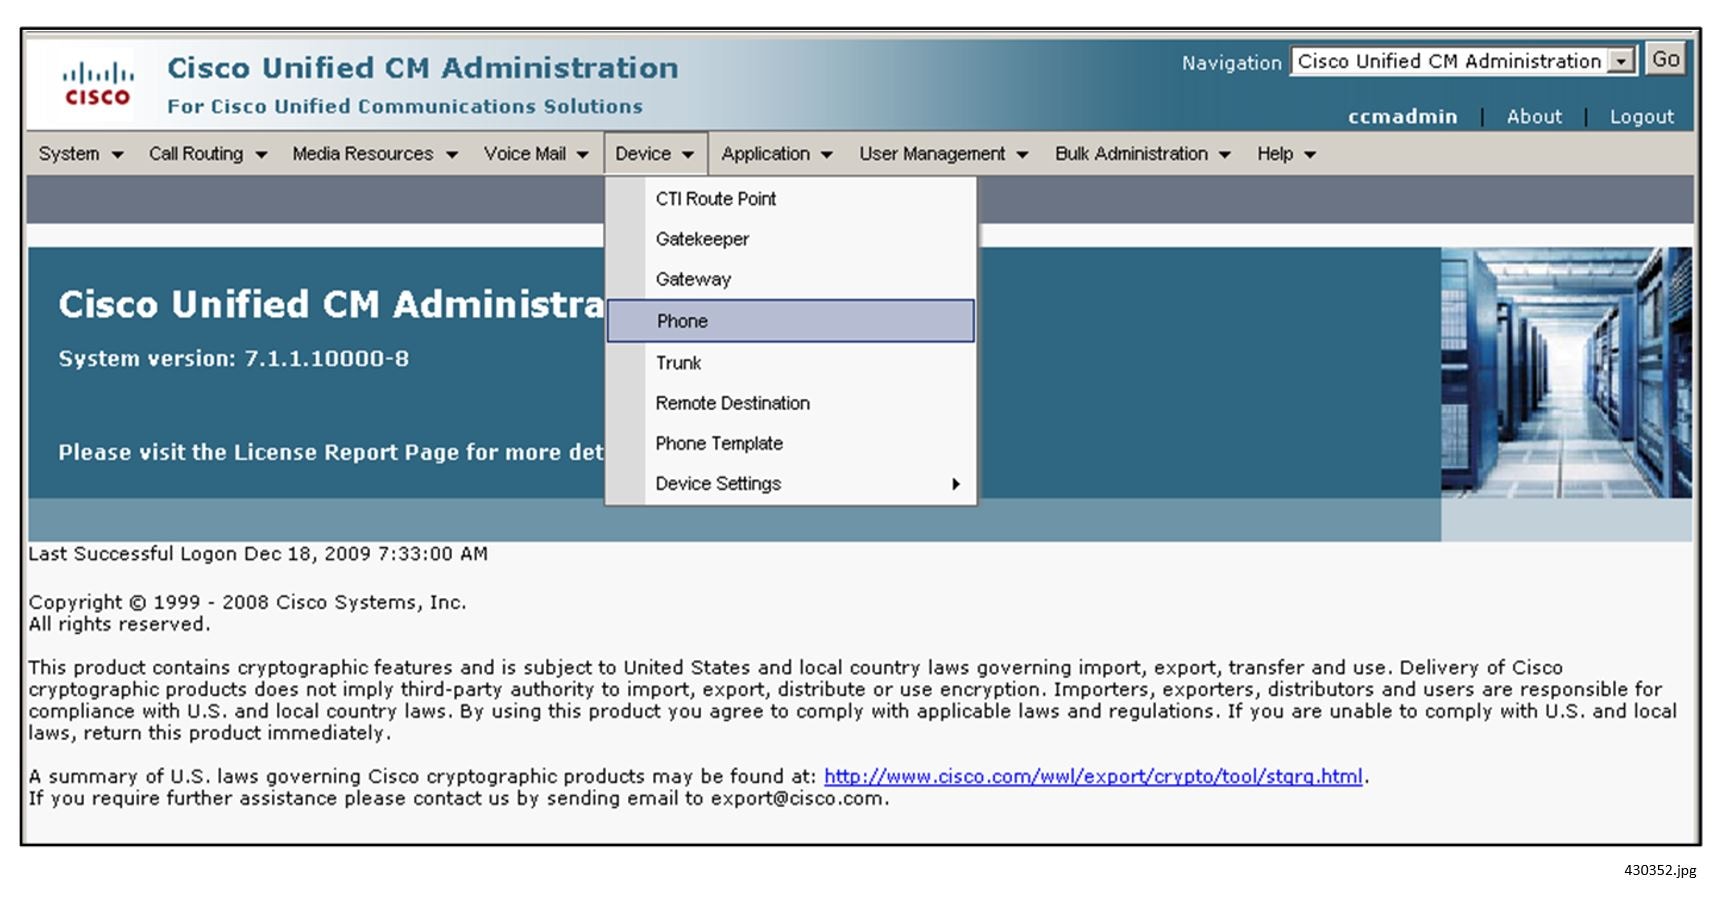The width and height of the screenshot is (1720, 901).
Task: Select CTI Route Point from the menu
Action: 716,198
